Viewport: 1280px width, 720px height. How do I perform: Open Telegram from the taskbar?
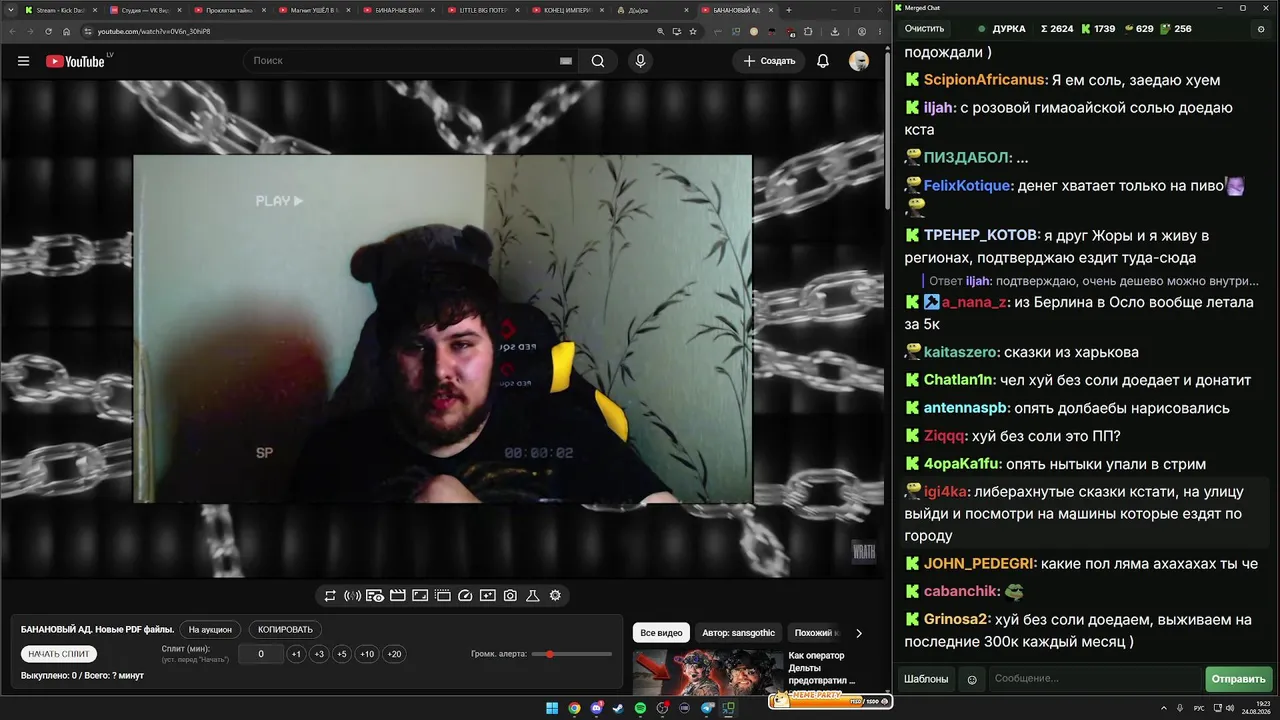coord(707,709)
